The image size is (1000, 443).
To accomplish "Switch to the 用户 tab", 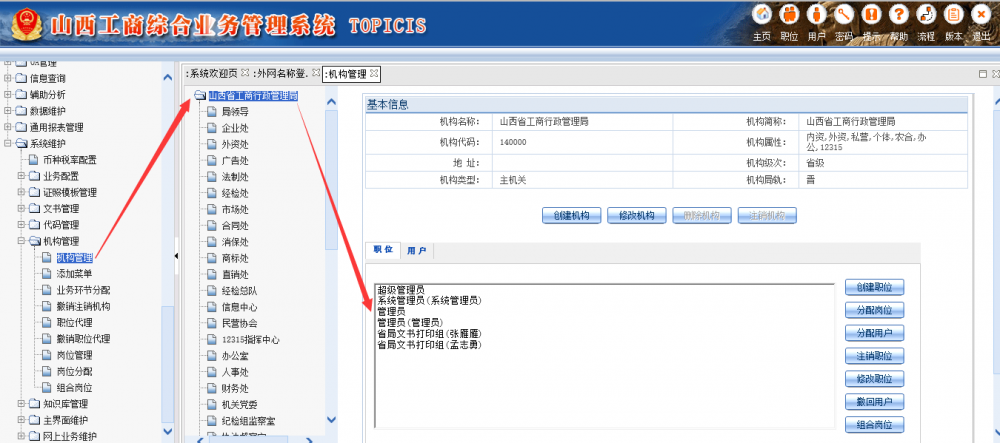I will pyautogui.click(x=417, y=251).
